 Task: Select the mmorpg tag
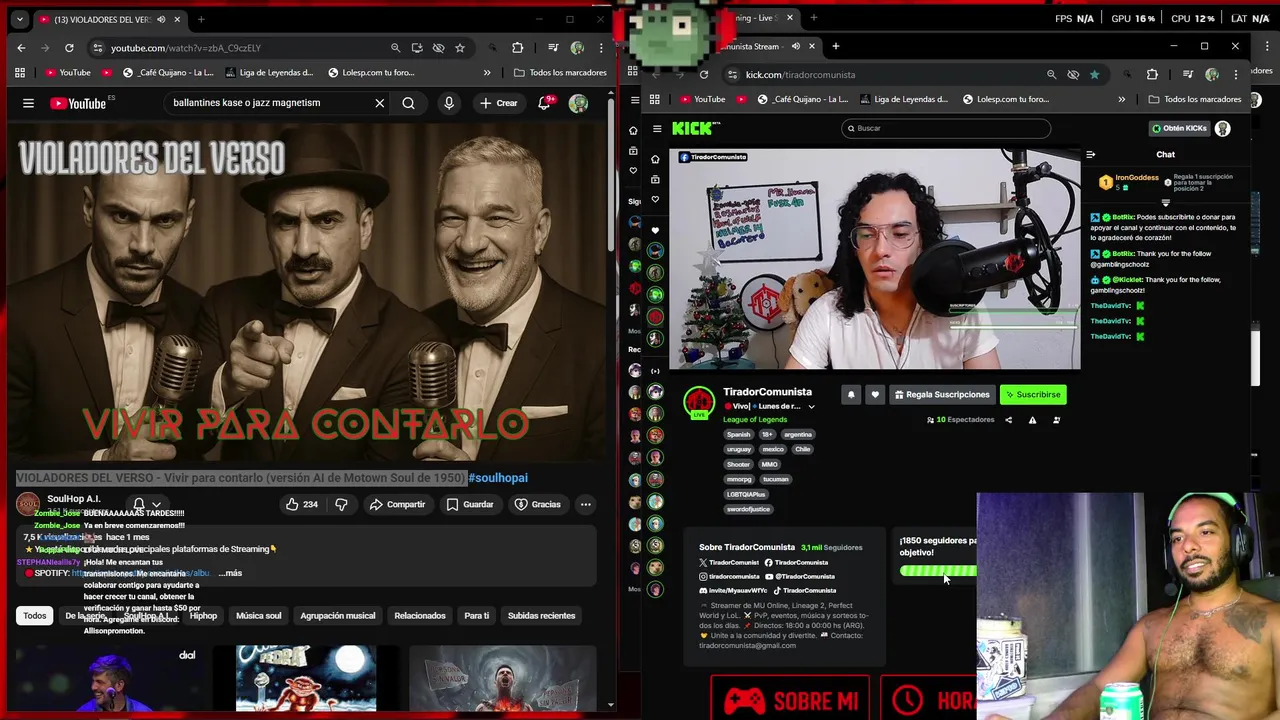(x=739, y=479)
